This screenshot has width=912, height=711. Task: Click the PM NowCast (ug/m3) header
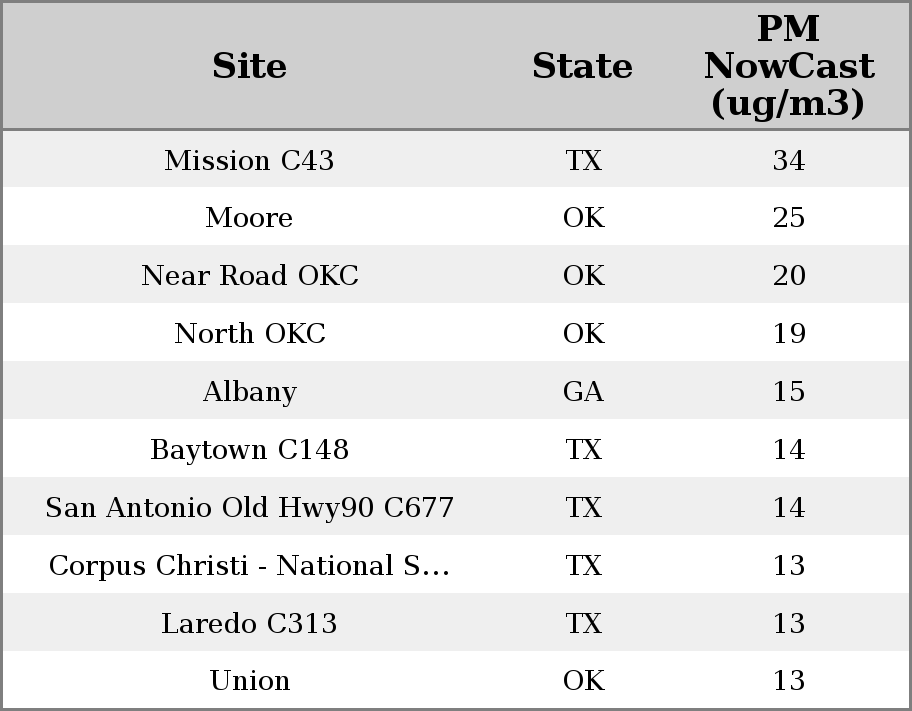coord(788,66)
